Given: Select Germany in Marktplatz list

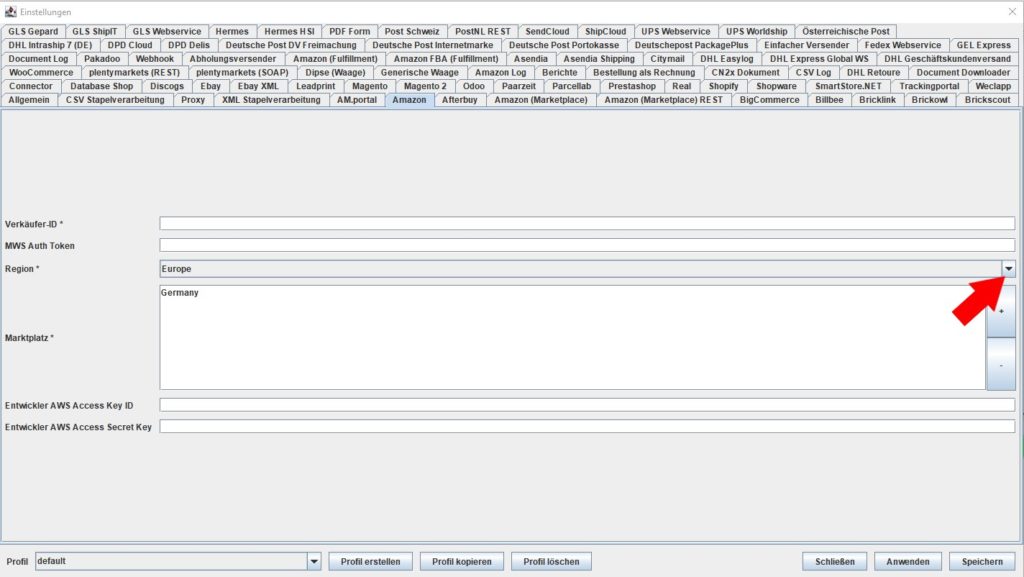Looking at the screenshot, I should [180, 292].
